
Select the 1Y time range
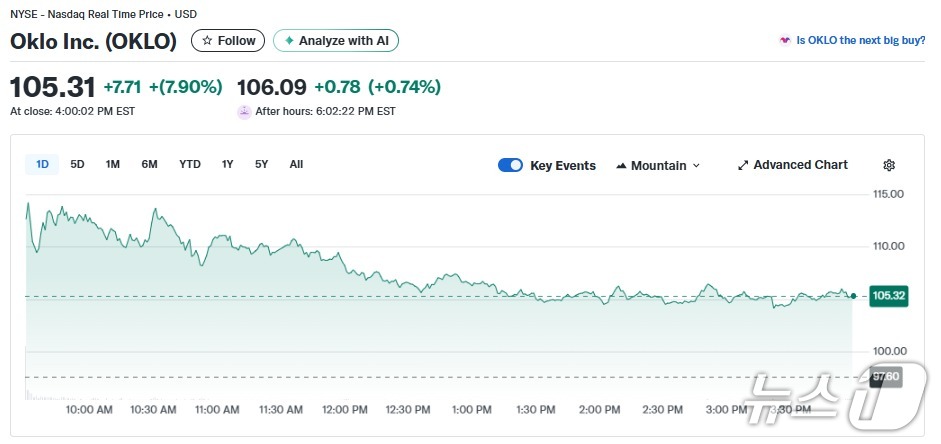coord(228,164)
